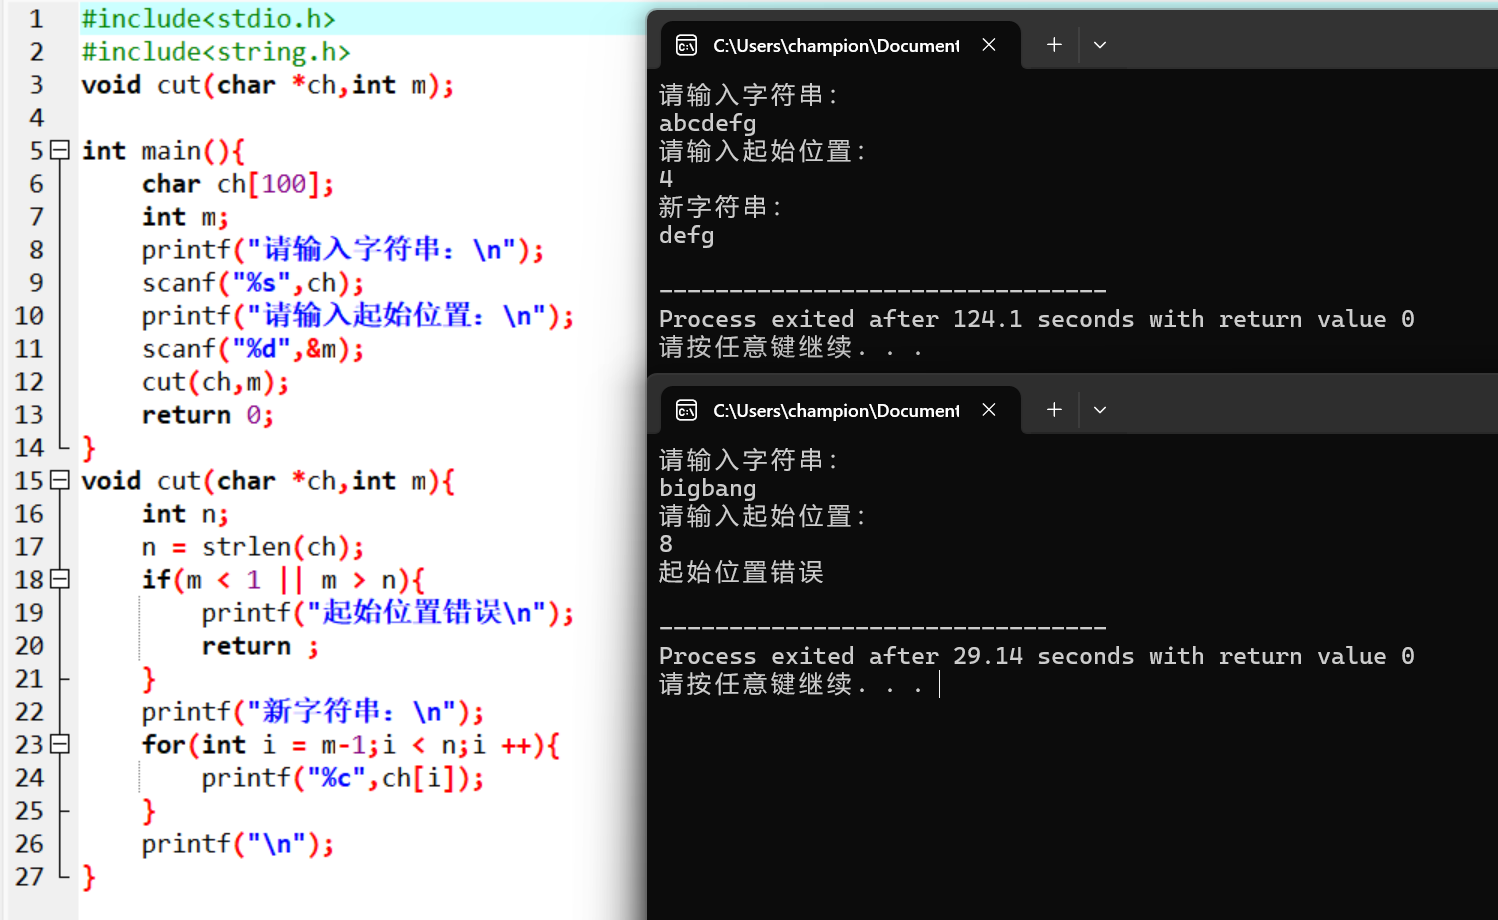The image size is (1498, 920).
Task: Collapse the main function fold at line 5
Action: point(60,151)
